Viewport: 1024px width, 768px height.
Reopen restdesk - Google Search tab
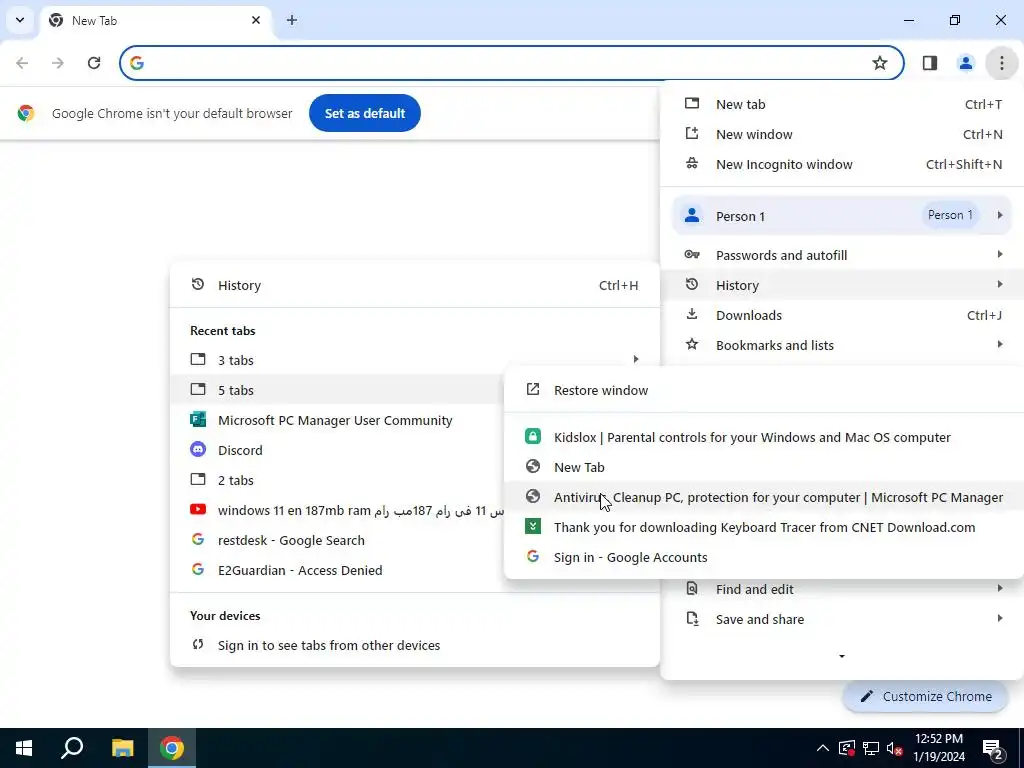(336, 540)
